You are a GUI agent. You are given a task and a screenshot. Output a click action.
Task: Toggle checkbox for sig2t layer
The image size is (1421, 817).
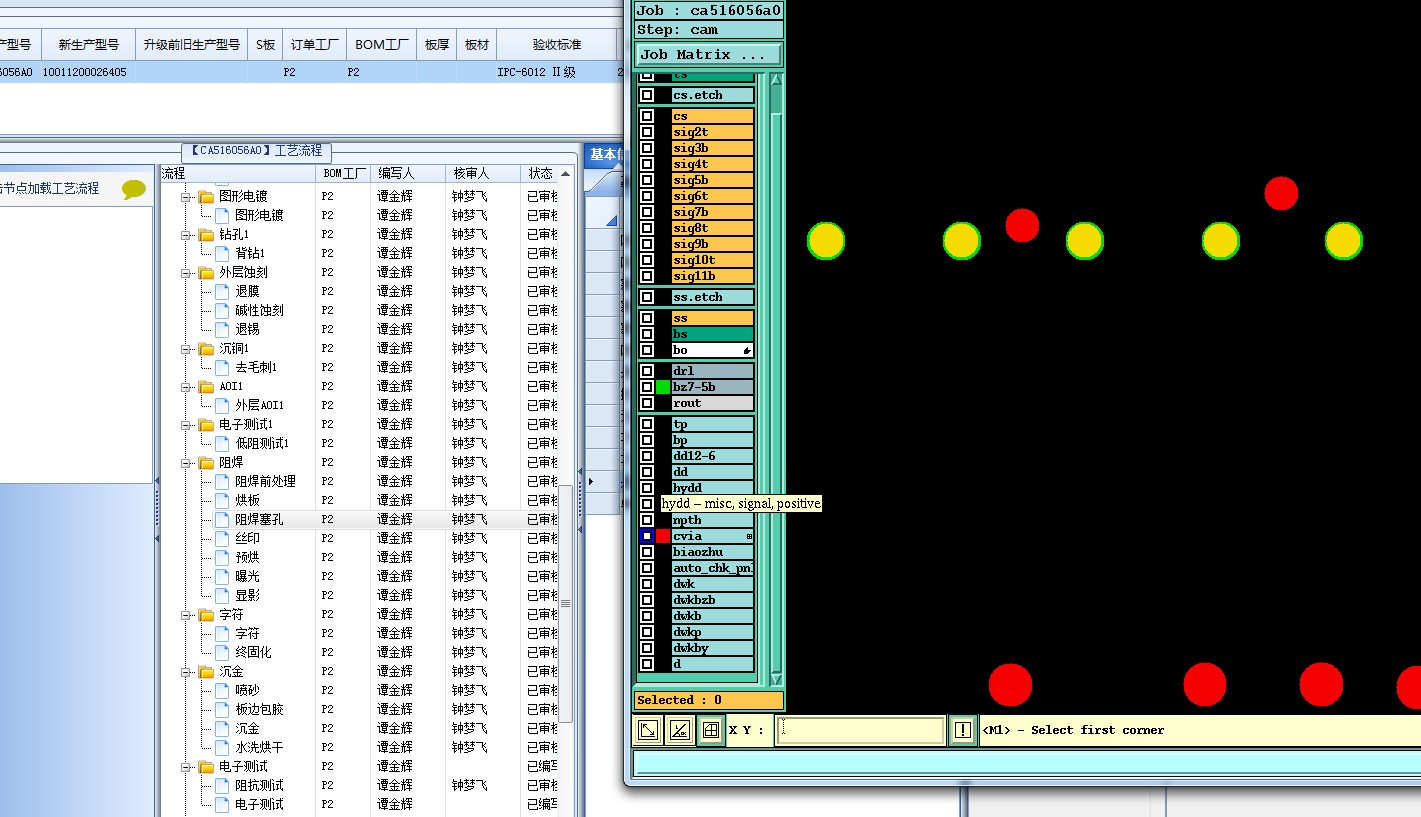coord(647,132)
